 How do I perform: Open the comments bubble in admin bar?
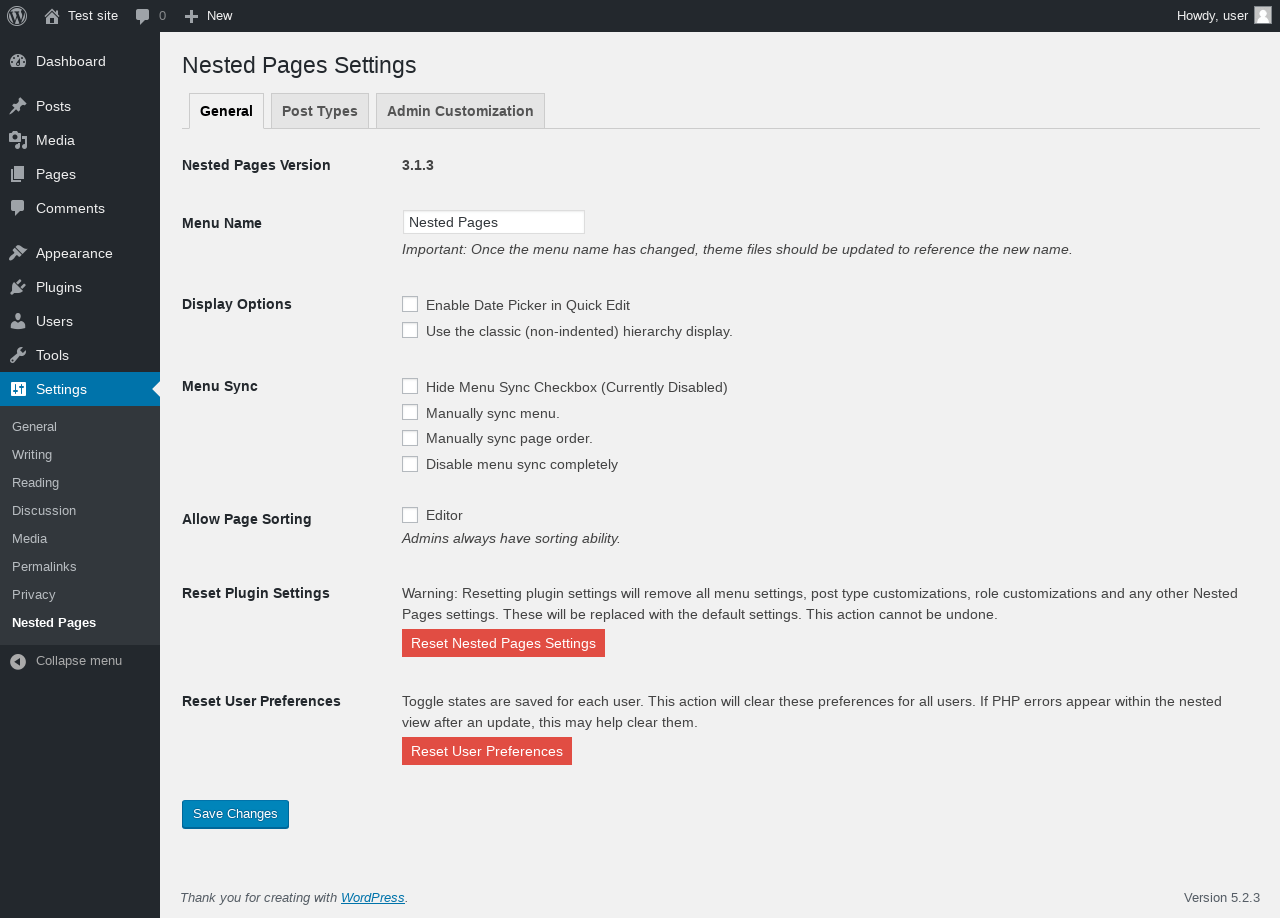pyautogui.click(x=143, y=16)
